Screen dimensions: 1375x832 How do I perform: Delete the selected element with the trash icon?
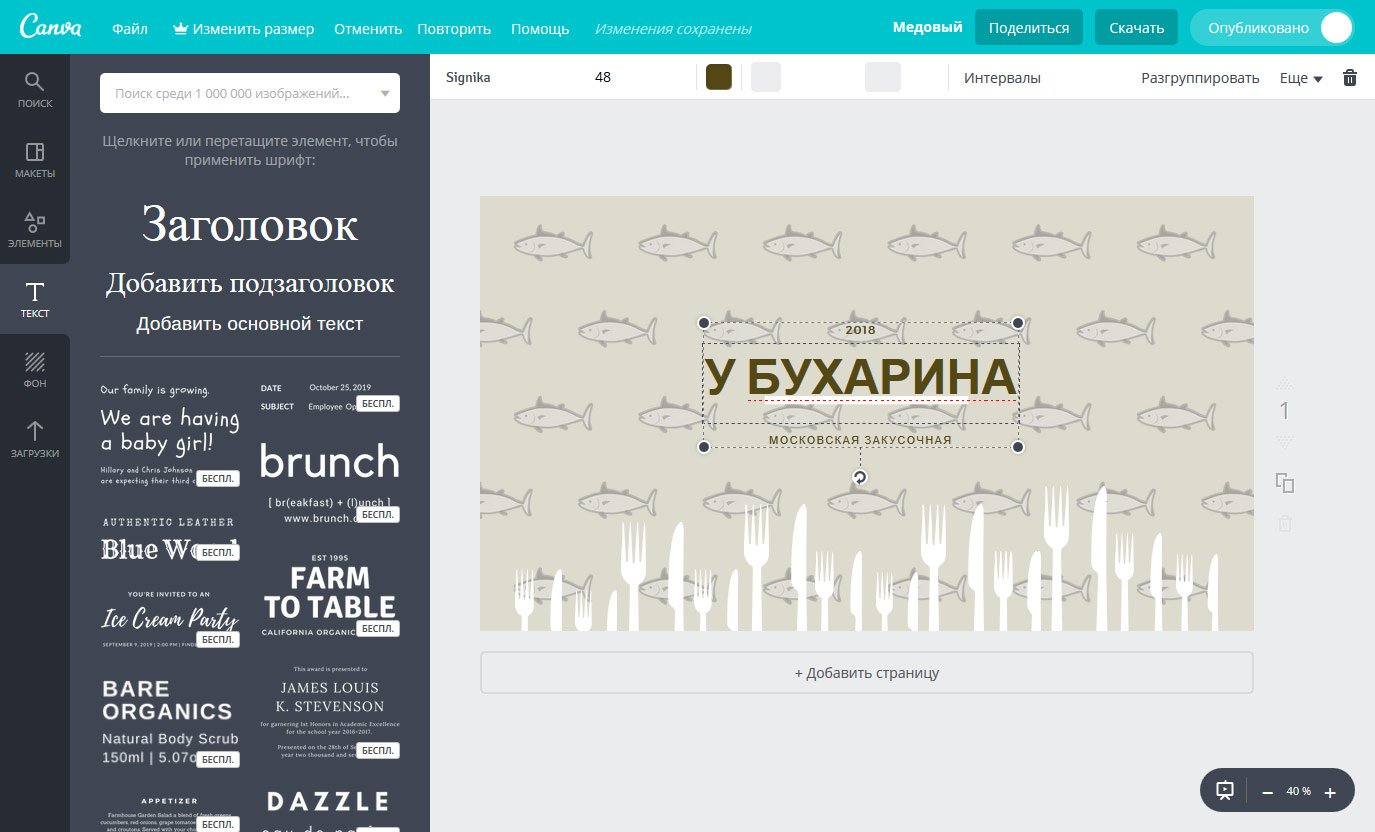(x=1350, y=78)
